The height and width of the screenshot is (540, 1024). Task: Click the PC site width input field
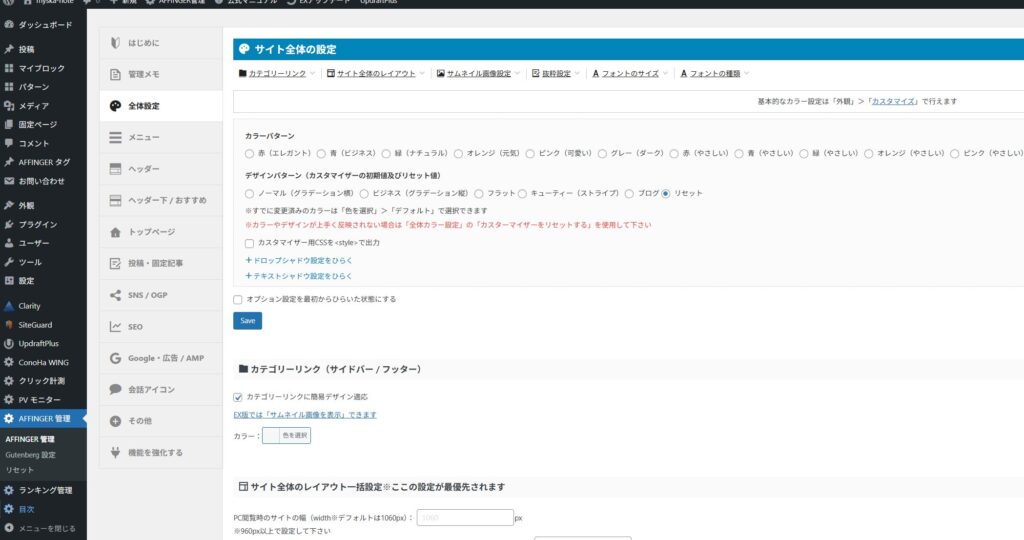click(x=465, y=517)
